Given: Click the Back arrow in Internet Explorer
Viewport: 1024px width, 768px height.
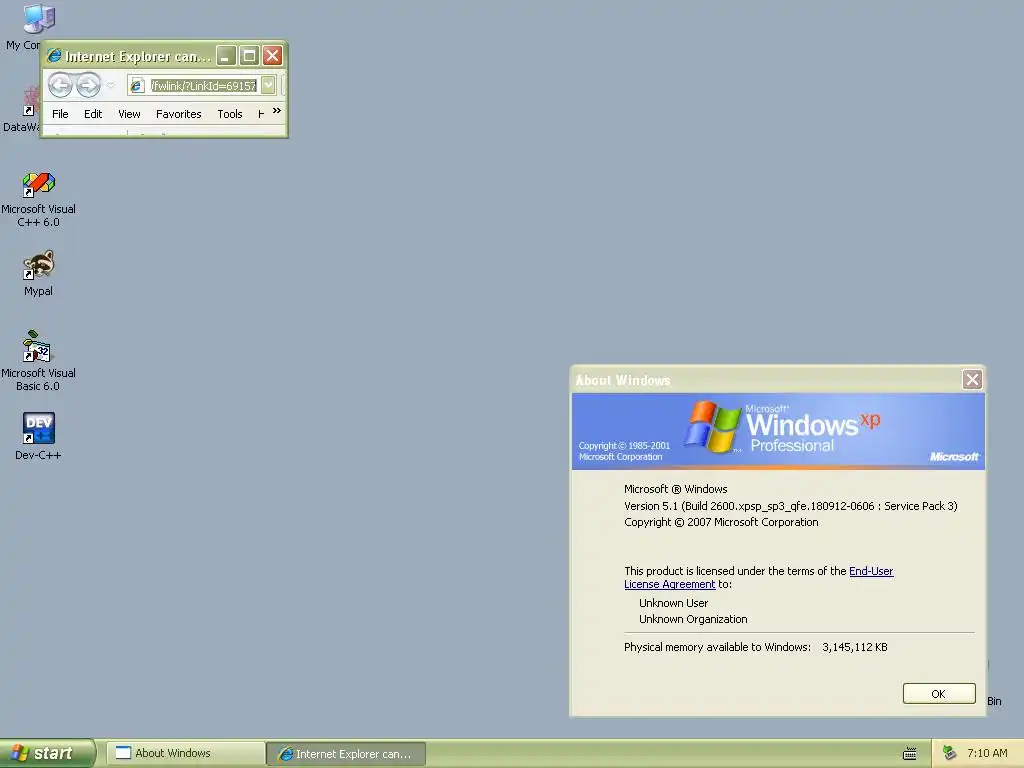Looking at the screenshot, I should pyautogui.click(x=60, y=85).
